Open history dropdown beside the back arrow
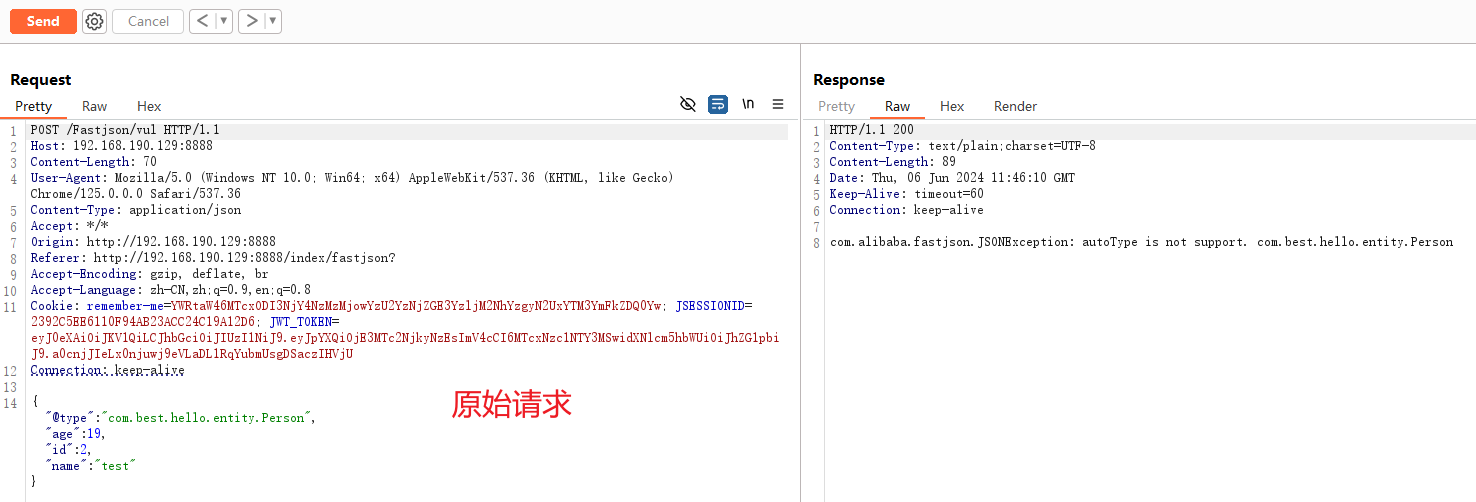The image size is (1476, 502). (x=224, y=21)
